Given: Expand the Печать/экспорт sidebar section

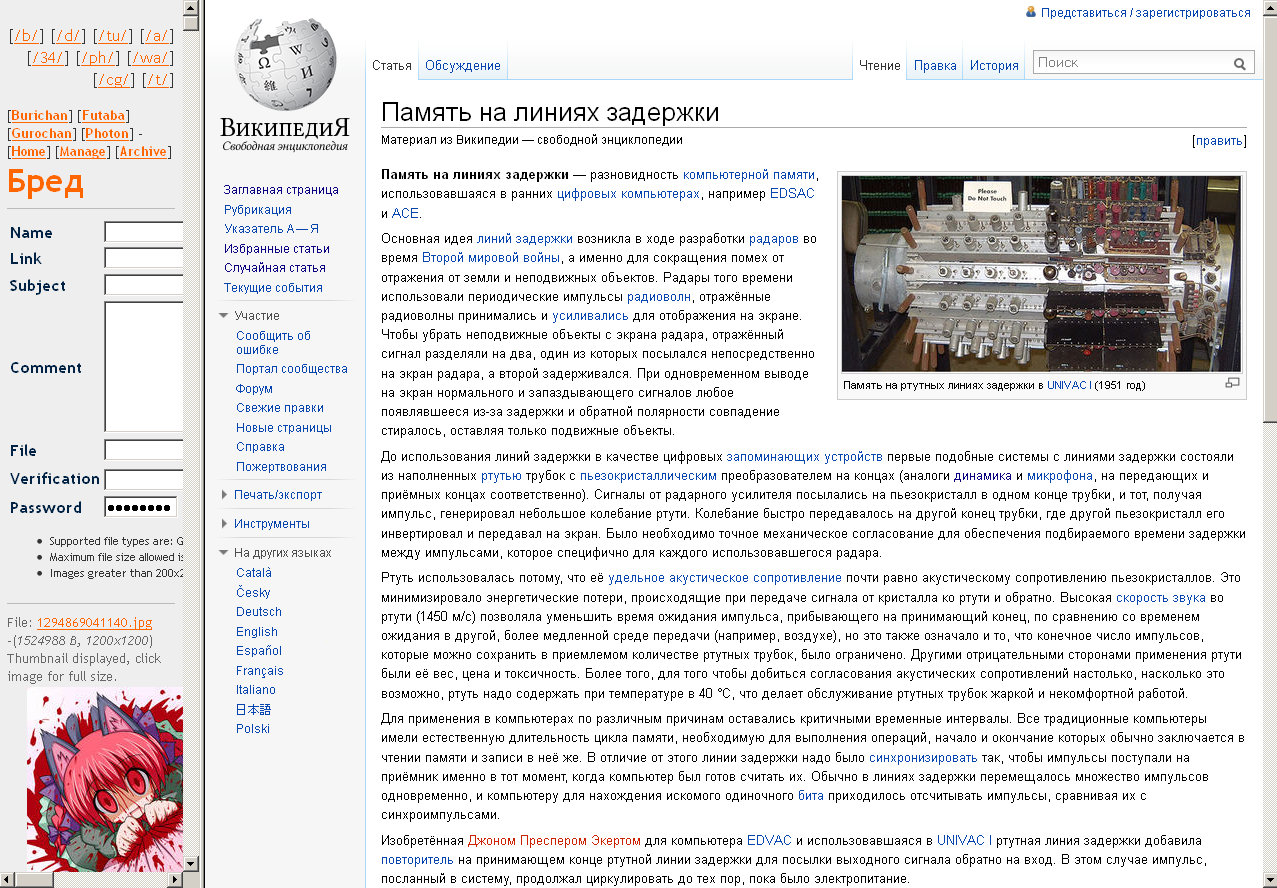Looking at the screenshot, I should coord(224,495).
